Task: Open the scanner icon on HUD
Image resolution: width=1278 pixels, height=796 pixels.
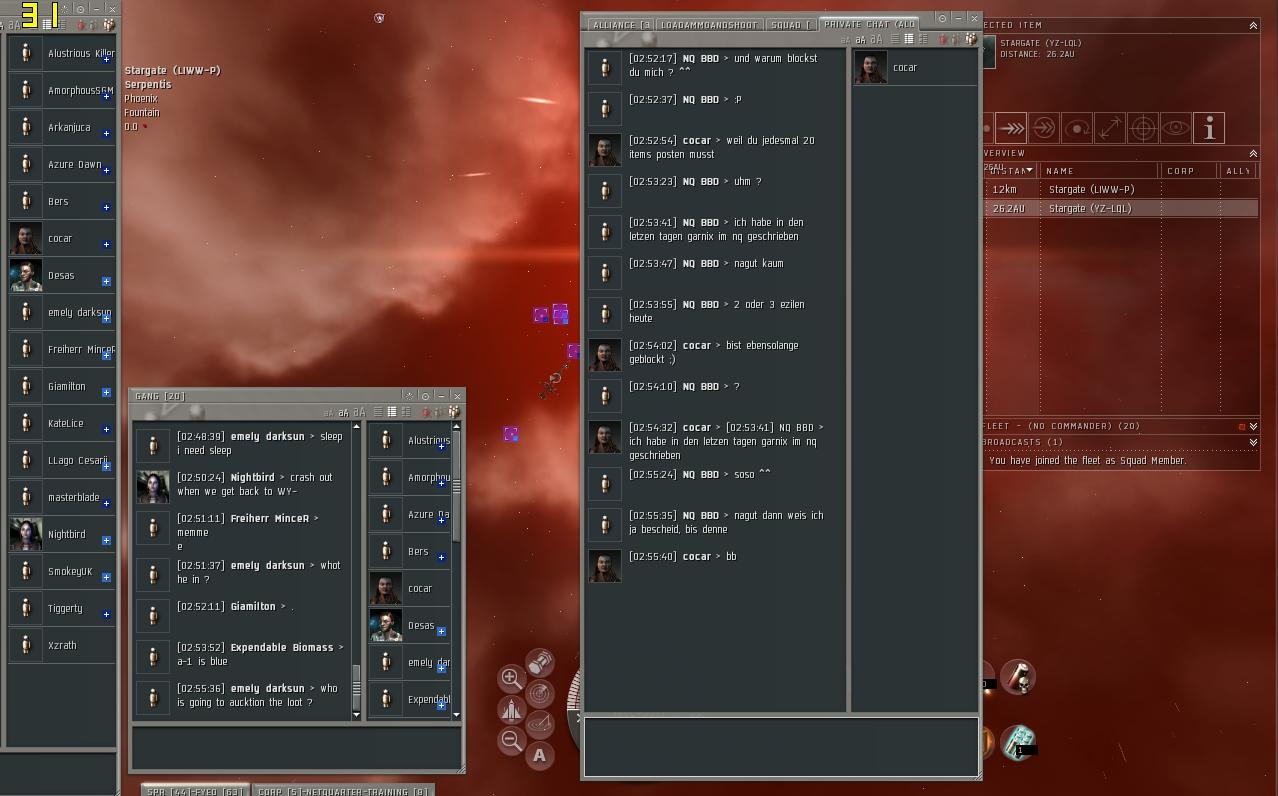Action: tap(540, 693)
